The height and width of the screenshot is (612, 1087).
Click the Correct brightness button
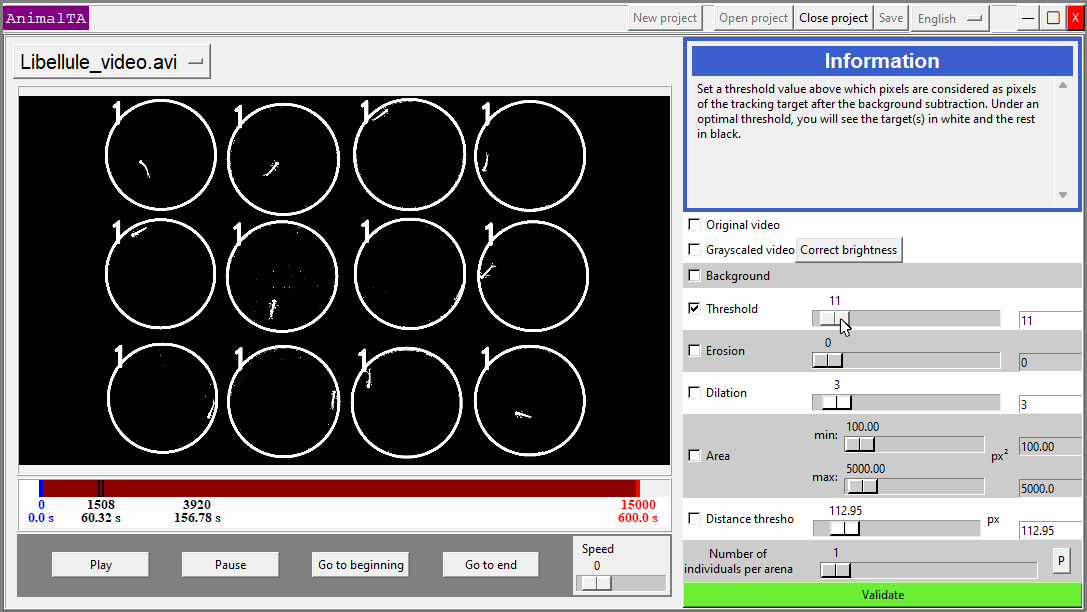click(x=849, y=250)
